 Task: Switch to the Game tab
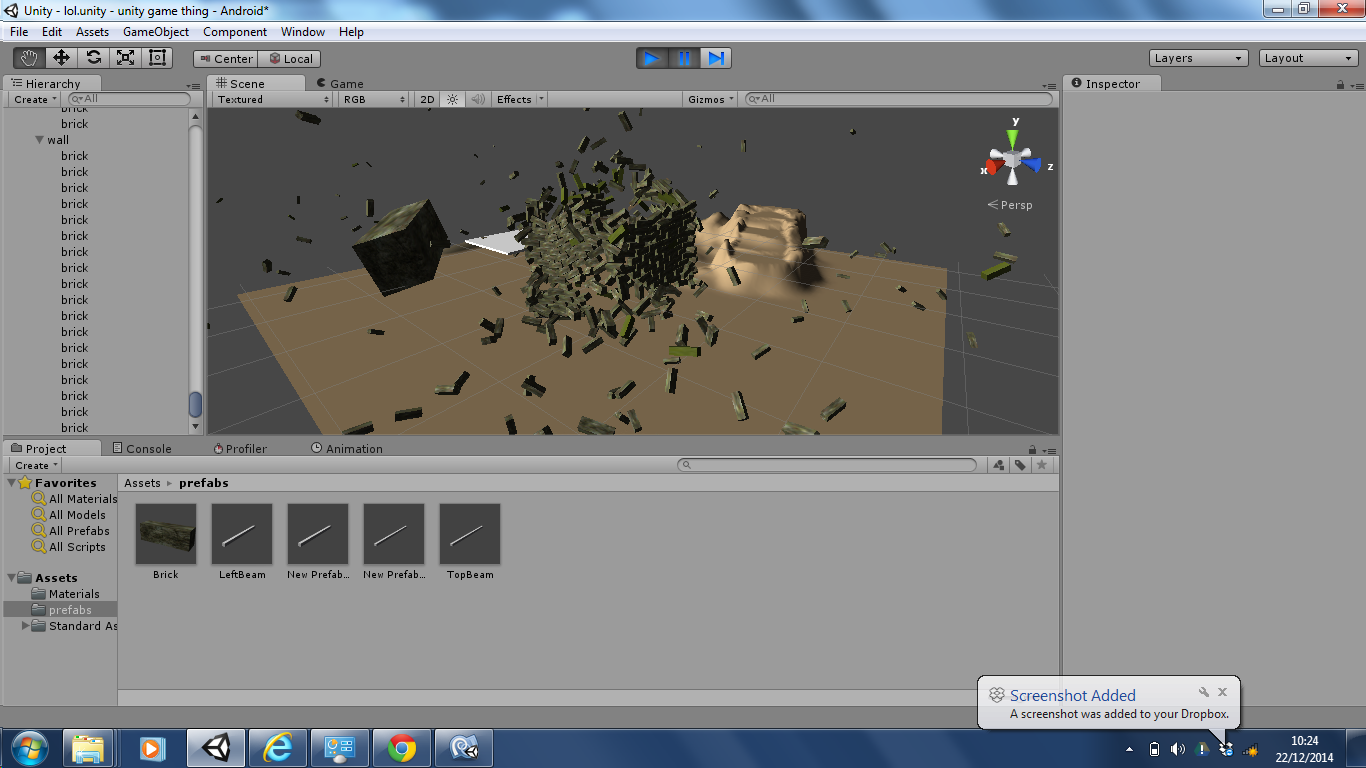[340, 84]
